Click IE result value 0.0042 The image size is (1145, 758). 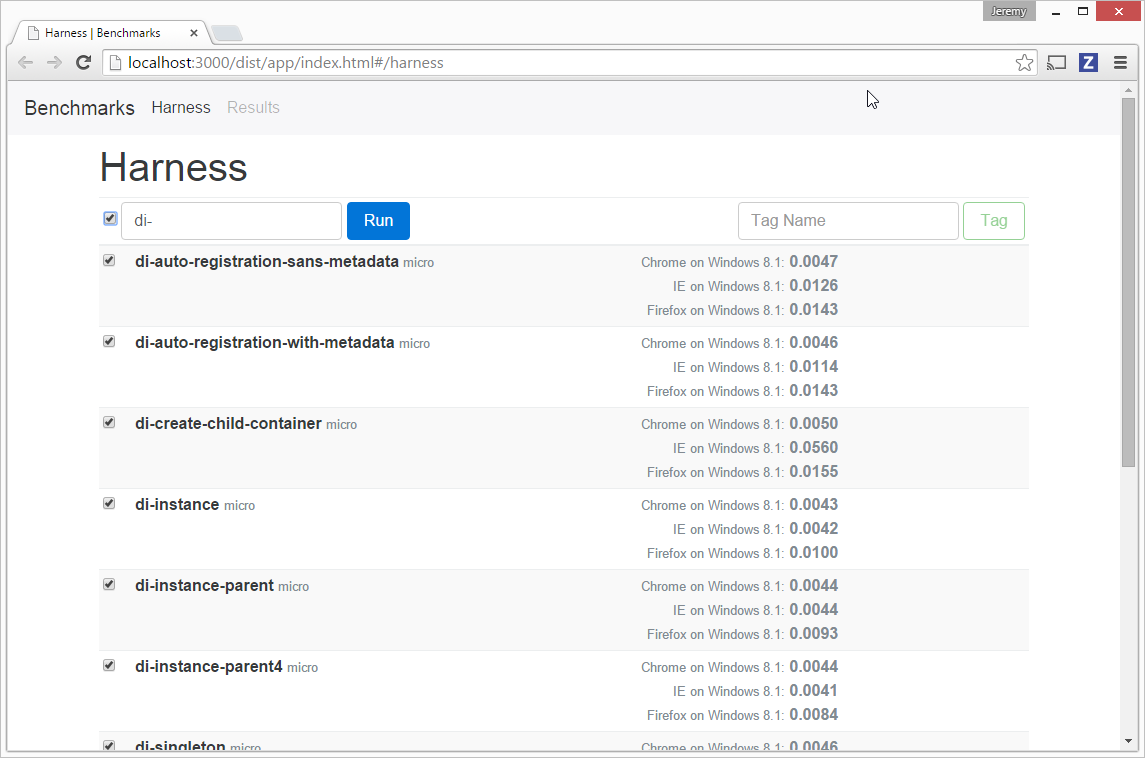click(x=813, y=529)
